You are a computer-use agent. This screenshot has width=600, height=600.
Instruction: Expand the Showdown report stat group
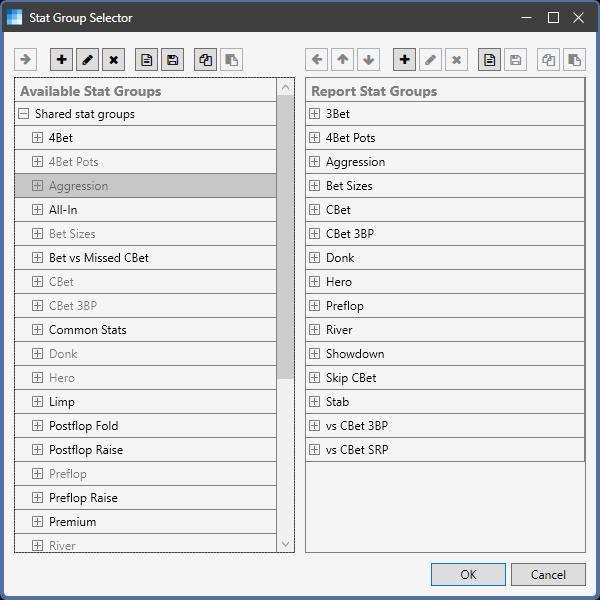tap(314, 354)
